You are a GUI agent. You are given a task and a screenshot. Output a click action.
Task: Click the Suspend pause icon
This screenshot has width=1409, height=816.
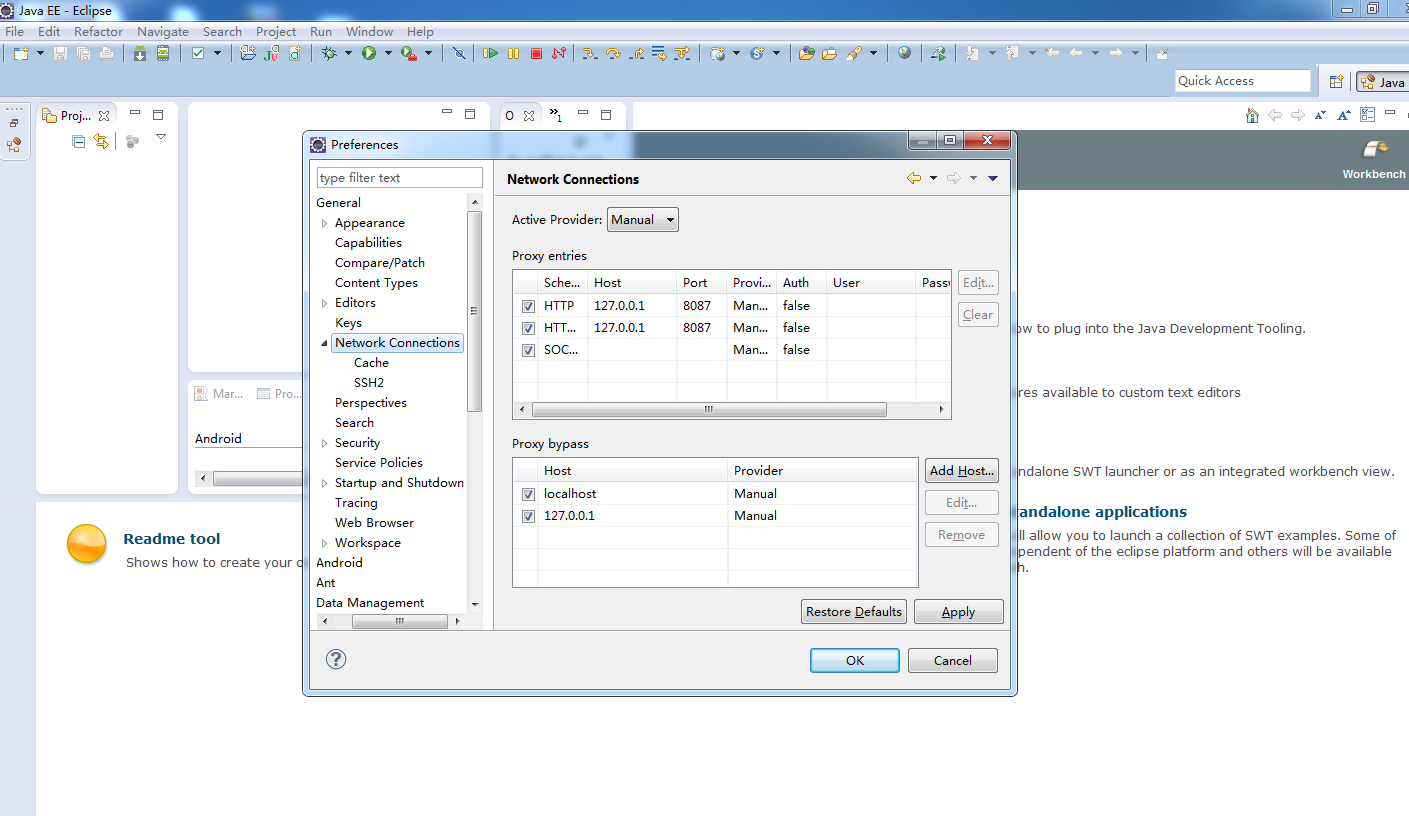coord(513,53)
